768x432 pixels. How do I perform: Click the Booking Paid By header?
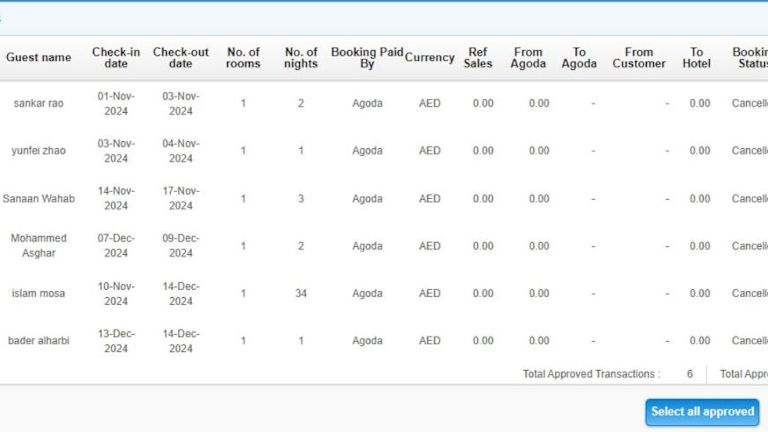point(367,58)
